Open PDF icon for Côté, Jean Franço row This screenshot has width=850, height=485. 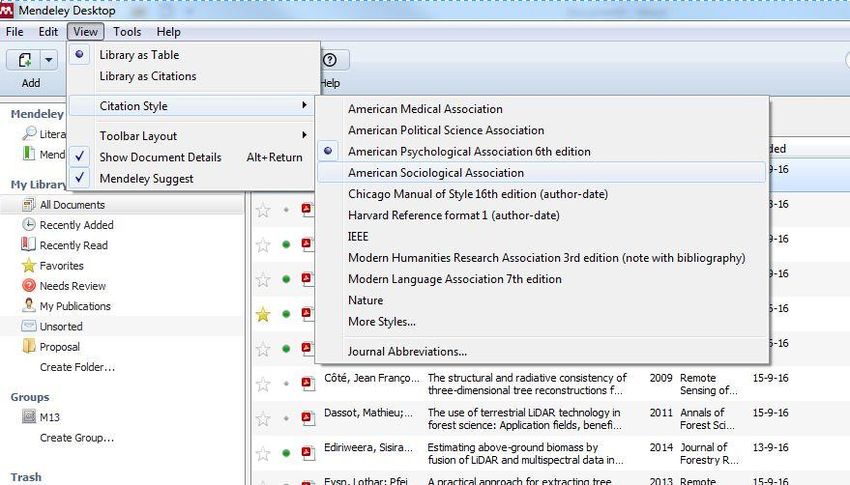(307, 383)
